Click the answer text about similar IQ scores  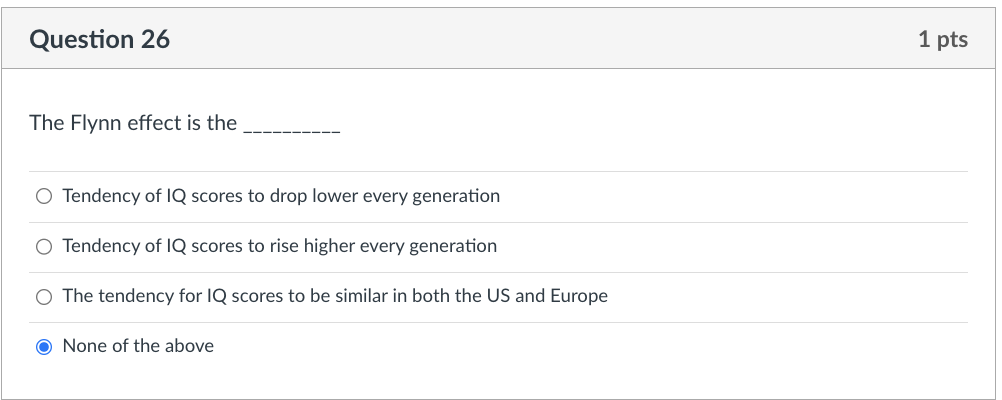coord(335,296)
